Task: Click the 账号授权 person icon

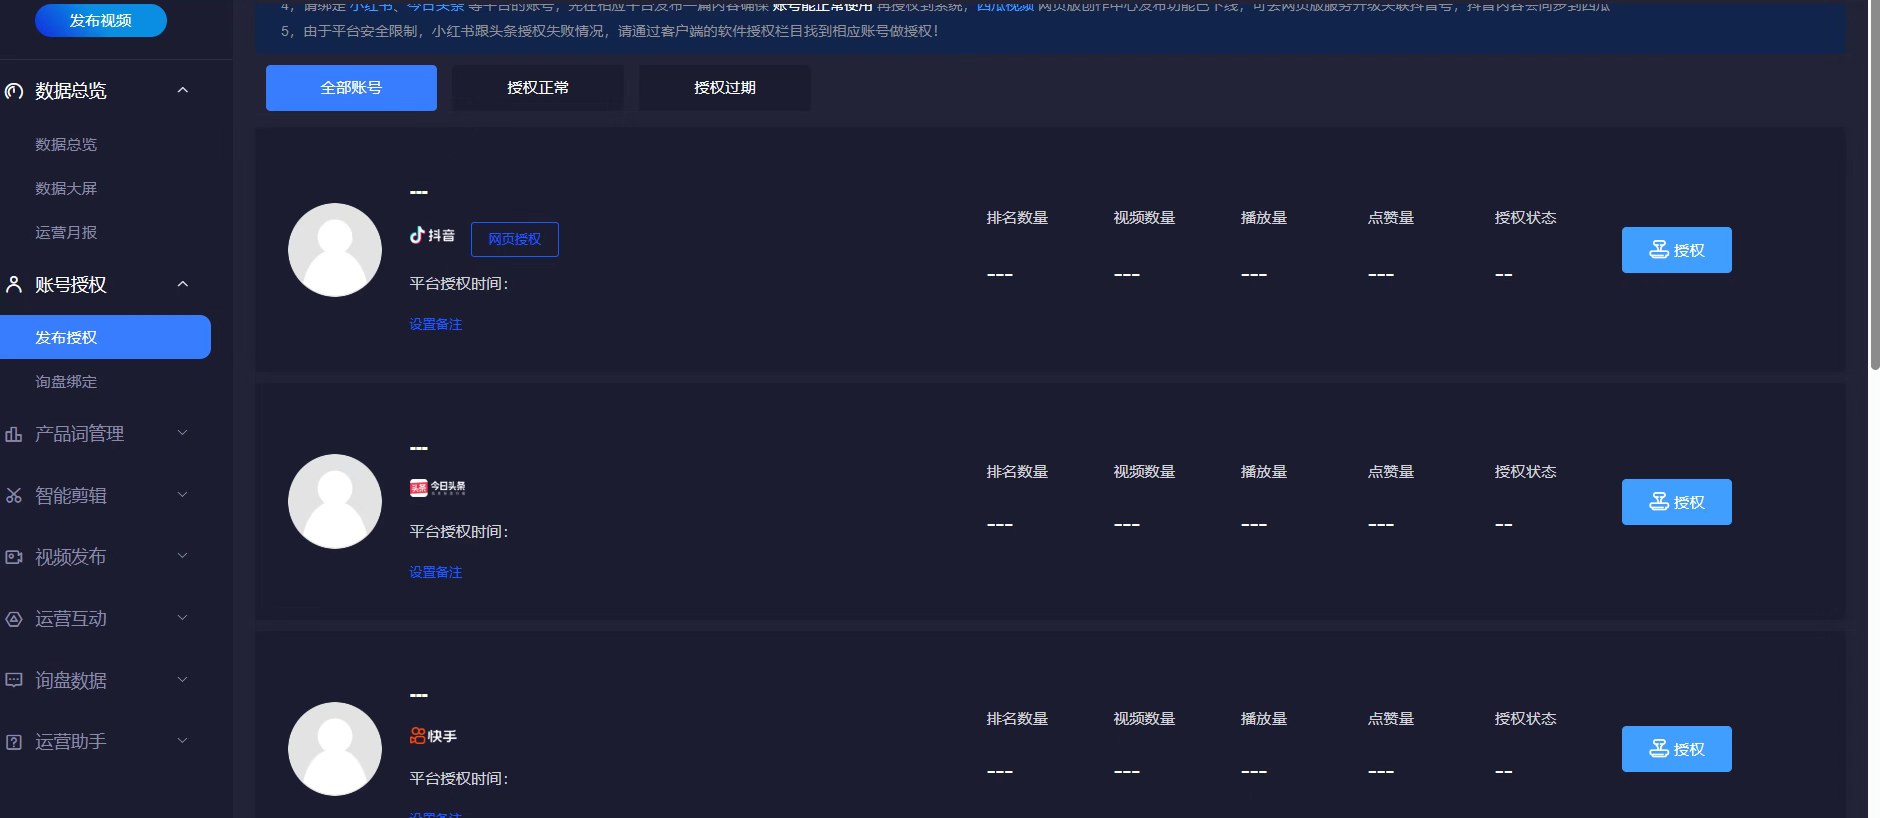Action: [x=14, y=284]
